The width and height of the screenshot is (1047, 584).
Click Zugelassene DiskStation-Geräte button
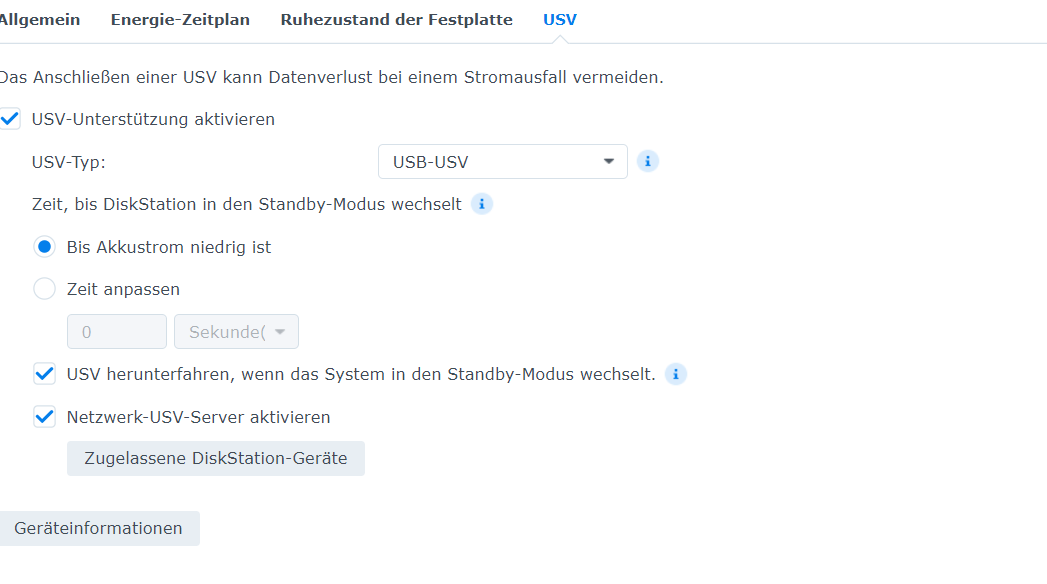coord(216,459)
